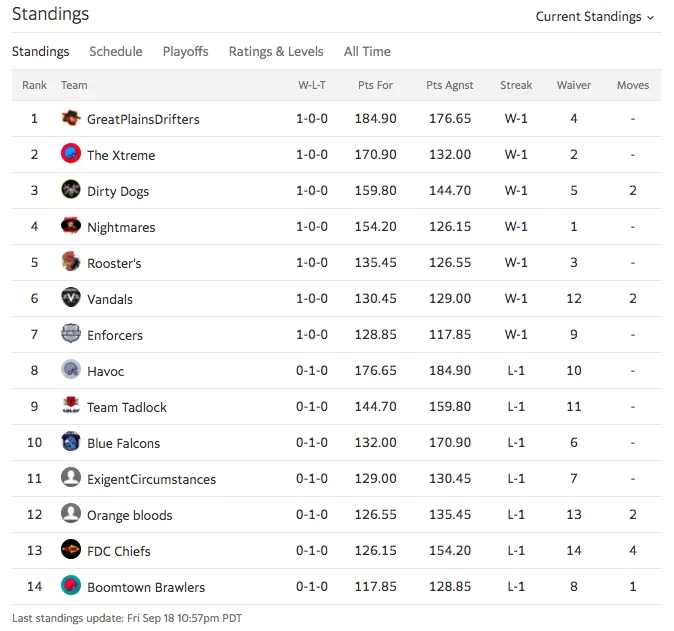Click The Xtreme blue helmet logo

tap(71, 153)
